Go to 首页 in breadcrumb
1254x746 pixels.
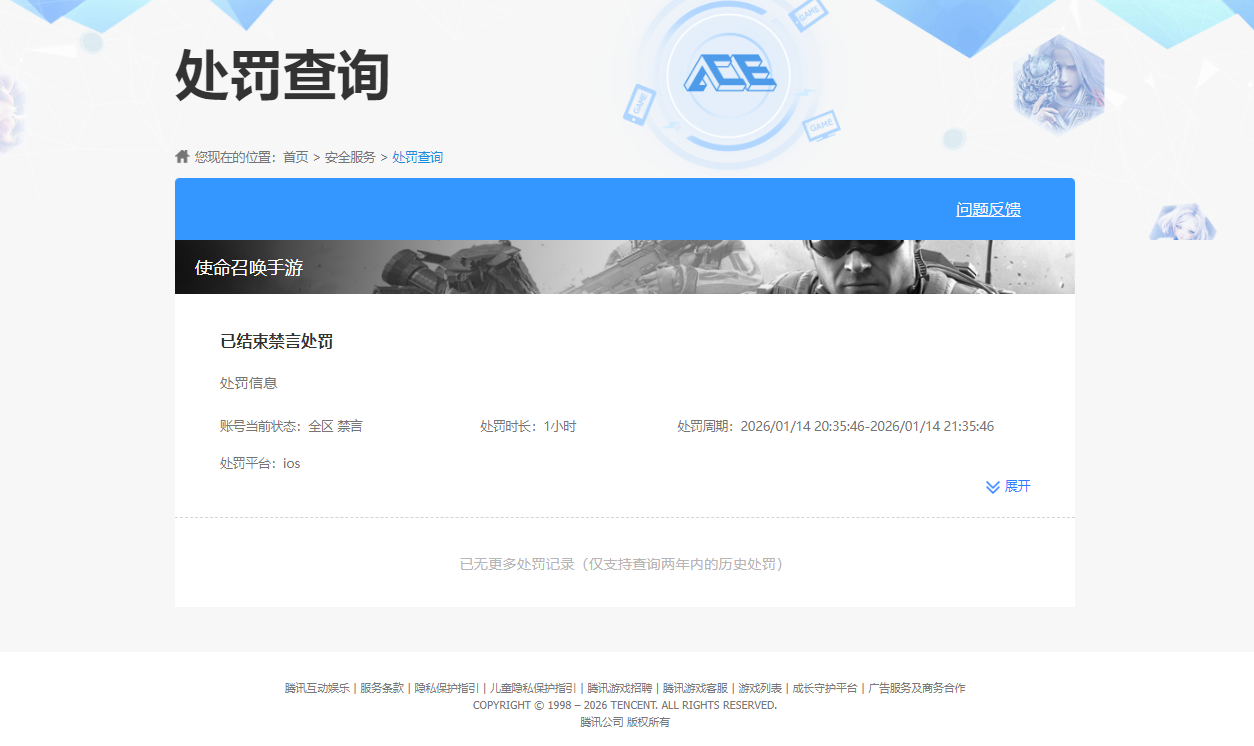tap(296, 157)
